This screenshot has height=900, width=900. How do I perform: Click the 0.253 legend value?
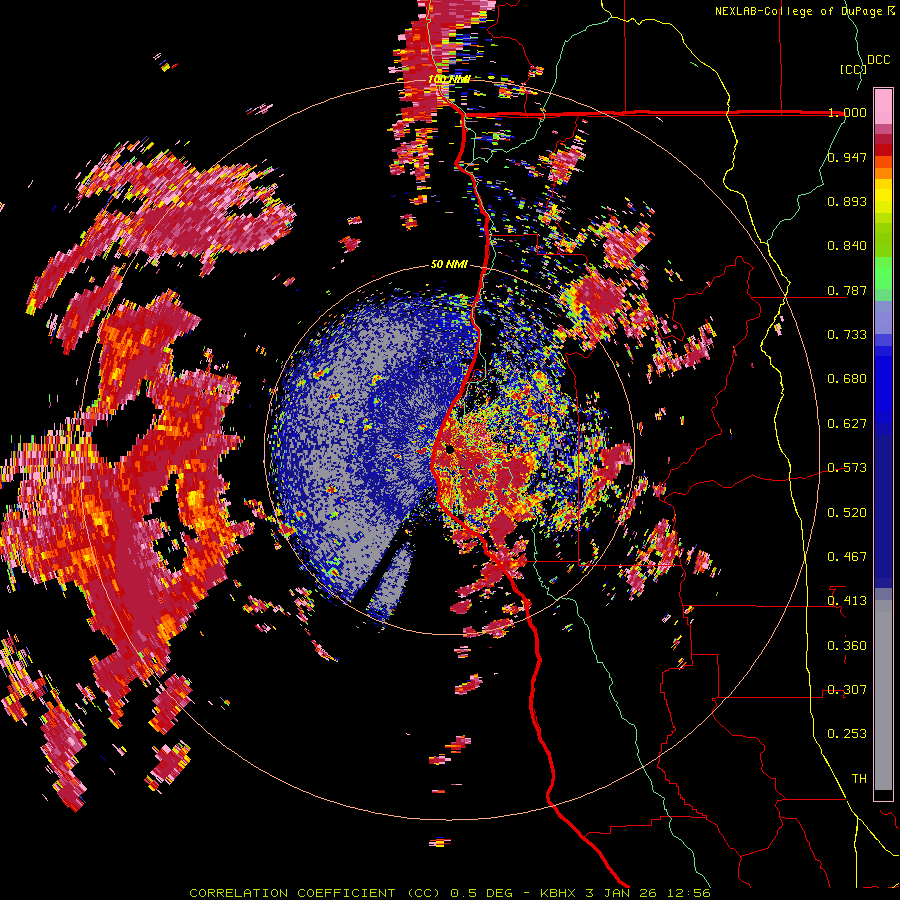click(847, 734)
